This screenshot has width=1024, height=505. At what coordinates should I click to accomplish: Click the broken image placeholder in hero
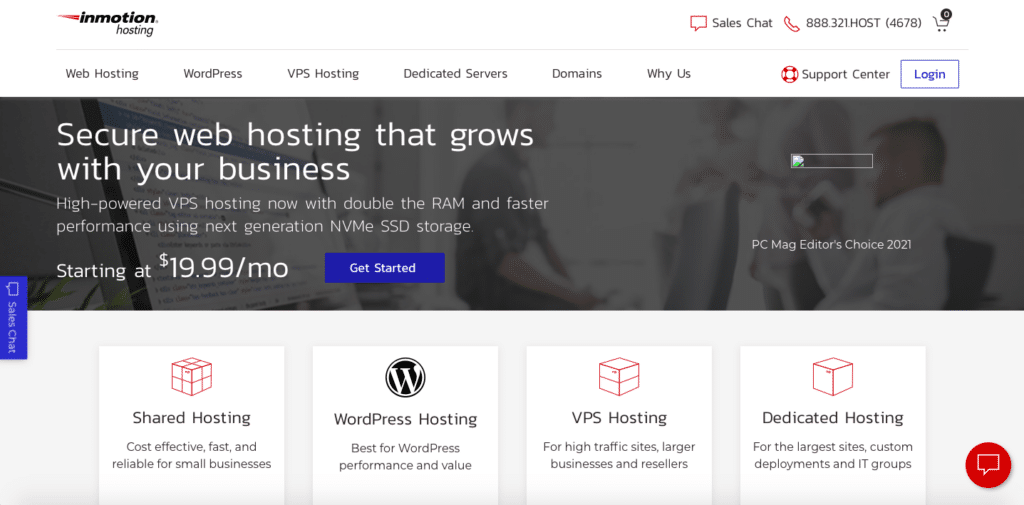[831, 161]
